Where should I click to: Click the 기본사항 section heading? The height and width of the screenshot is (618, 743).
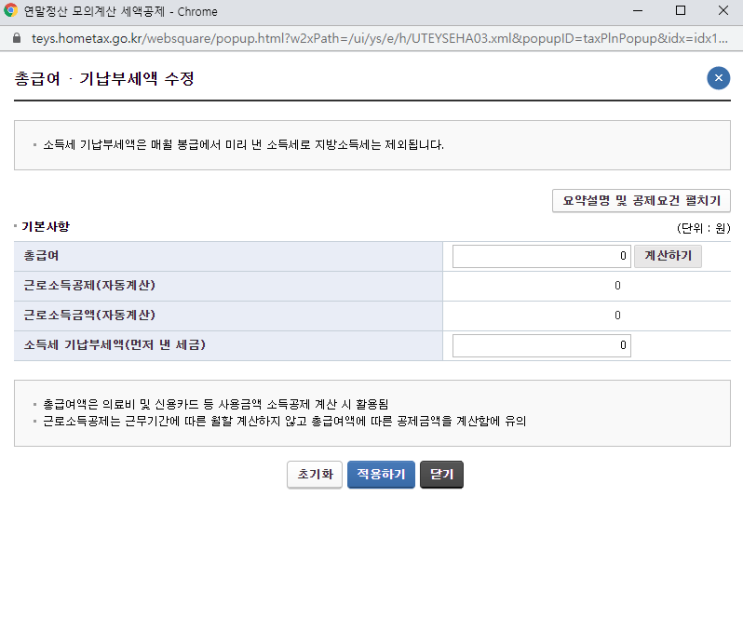[45, 227]
